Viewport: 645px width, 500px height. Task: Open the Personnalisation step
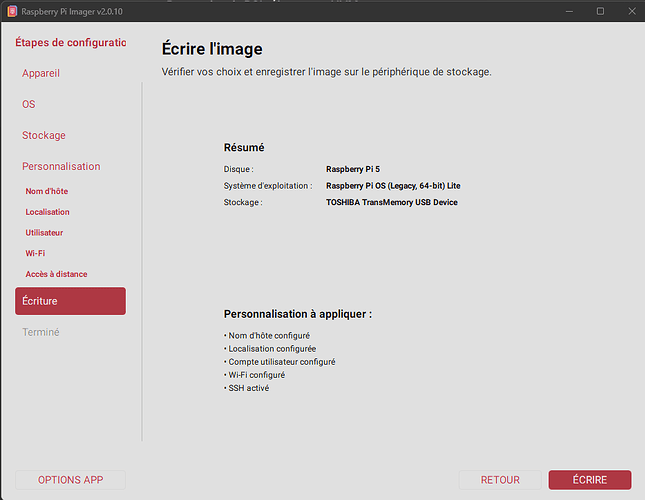[x=61, y=166]
